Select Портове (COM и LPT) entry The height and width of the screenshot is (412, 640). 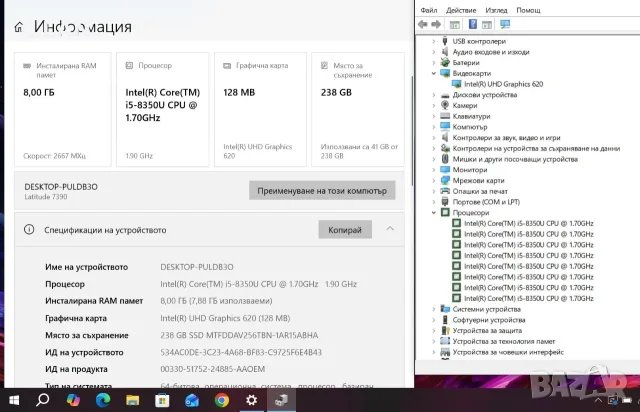[486, 202]
